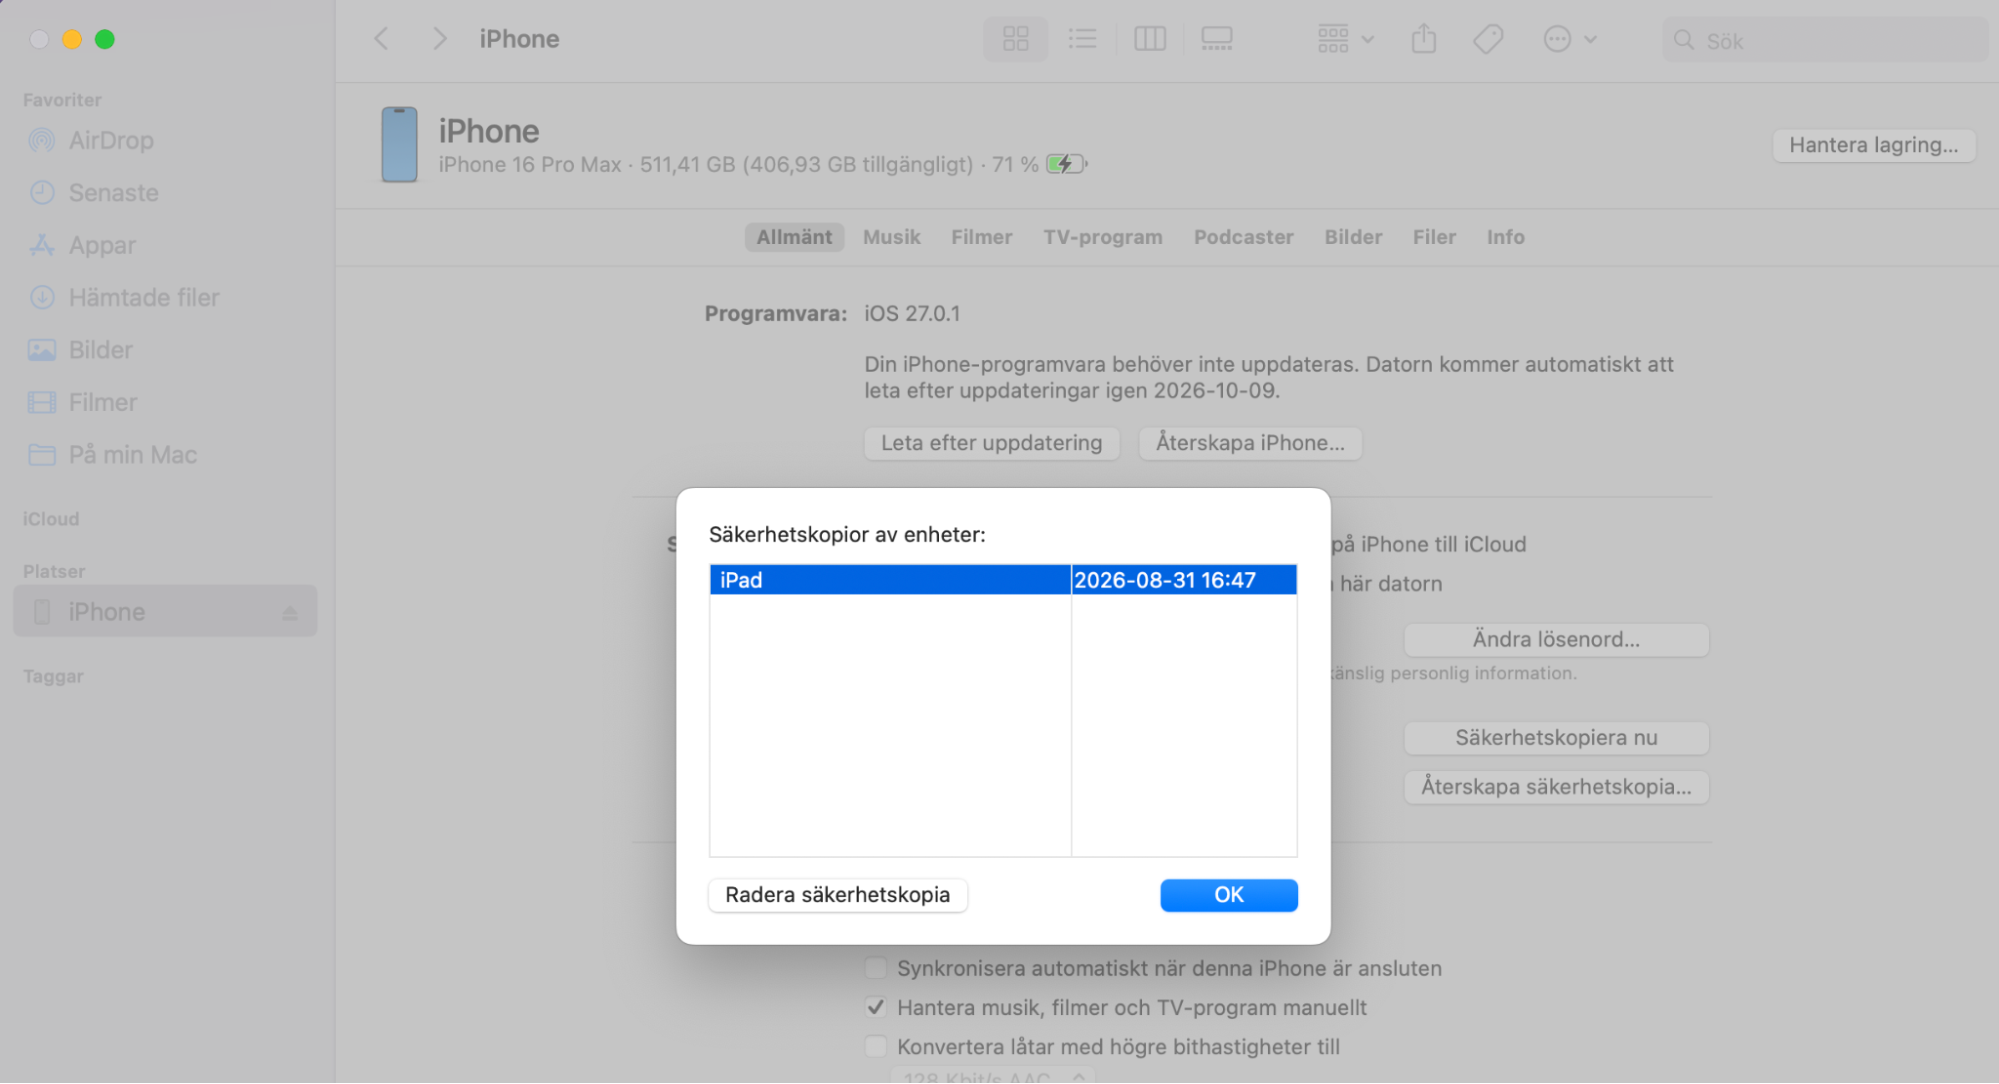Viewport: 1999px width, 1084px height.
Task: Click the battery charging indicator
Action: point(1066,164)
